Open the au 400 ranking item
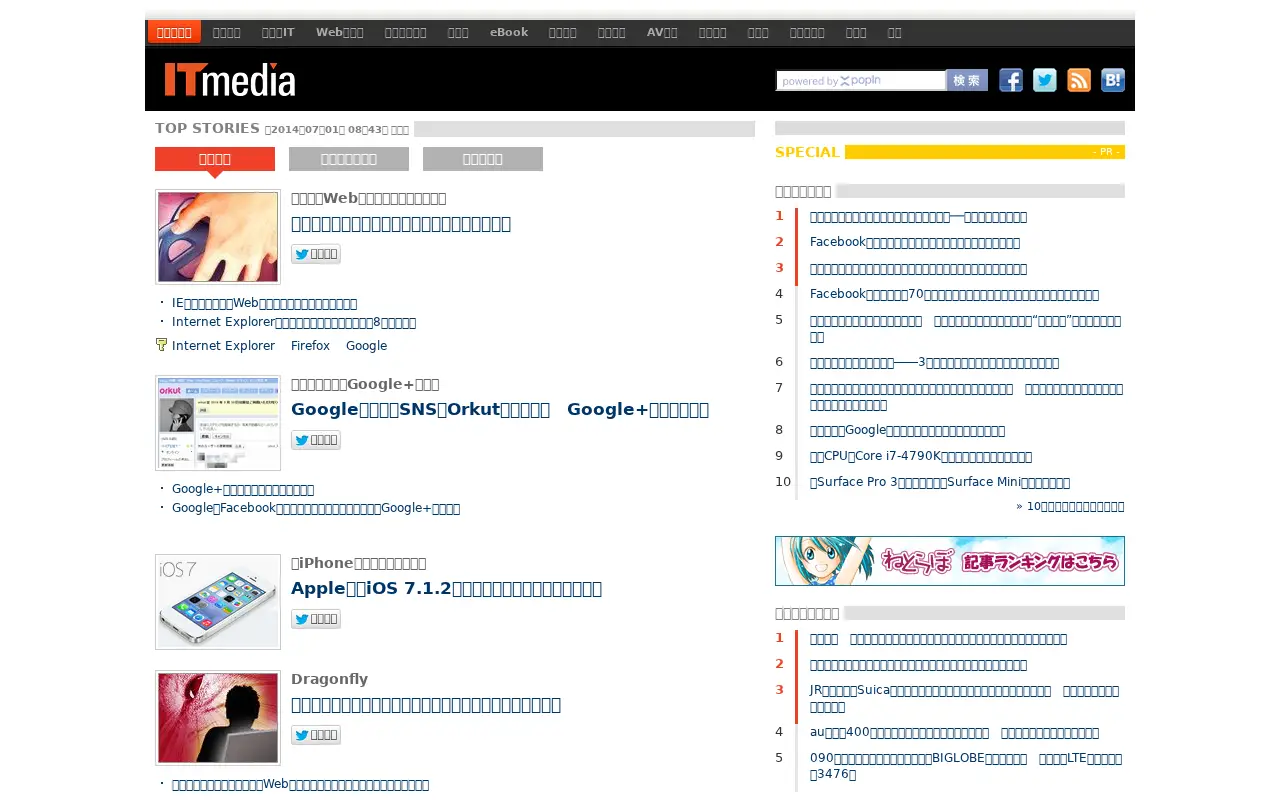Viewport: 1280px width, 800px height. pos(954,733)
